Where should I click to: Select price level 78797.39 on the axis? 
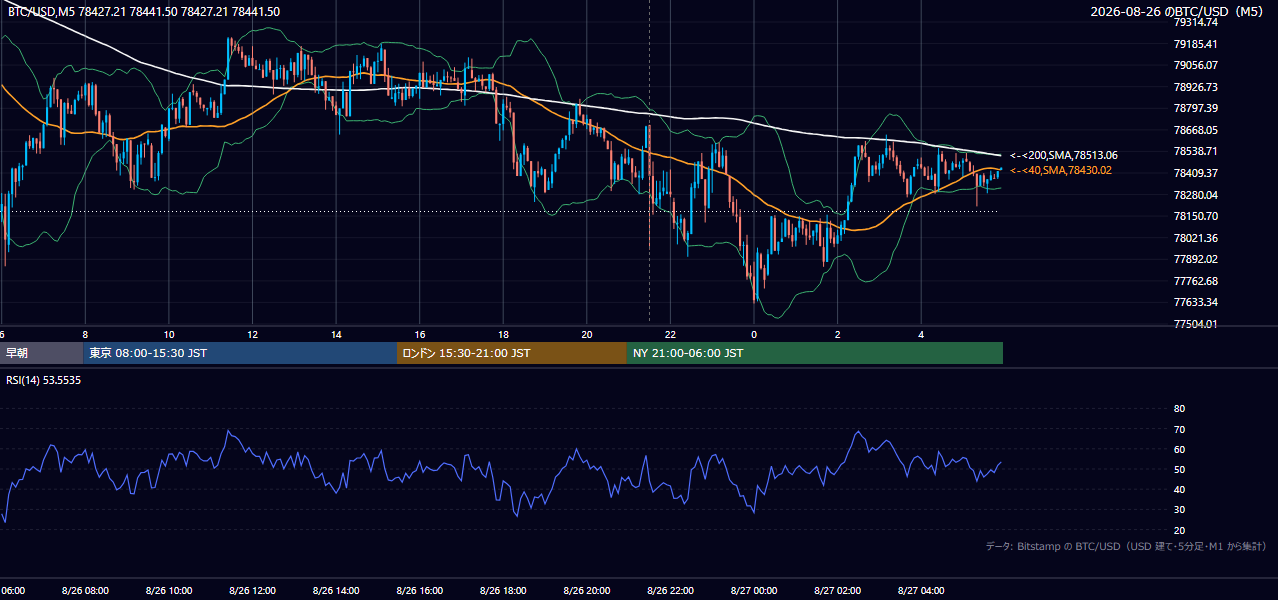click(x=1196, y=108)
